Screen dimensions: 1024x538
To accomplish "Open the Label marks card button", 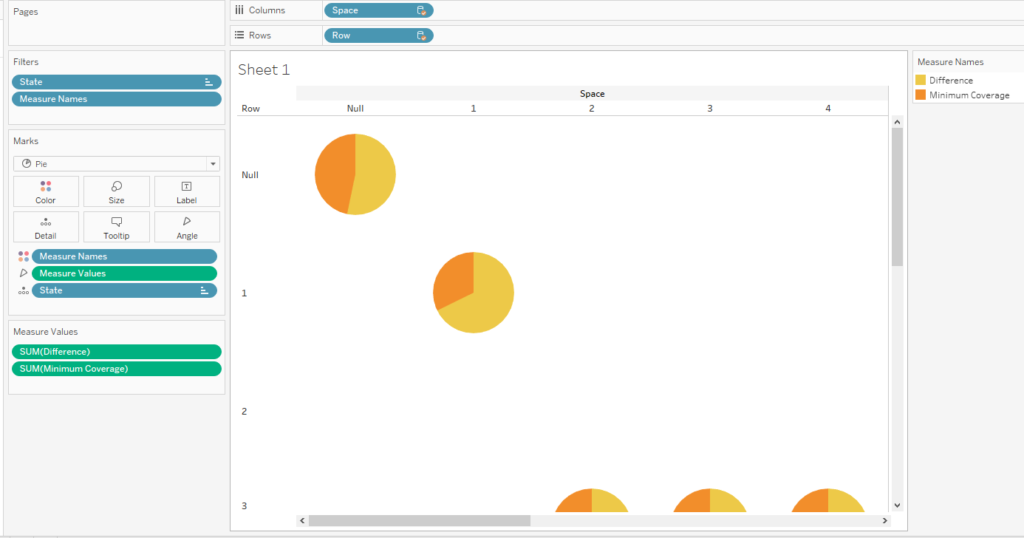I will tap(187, 192).
